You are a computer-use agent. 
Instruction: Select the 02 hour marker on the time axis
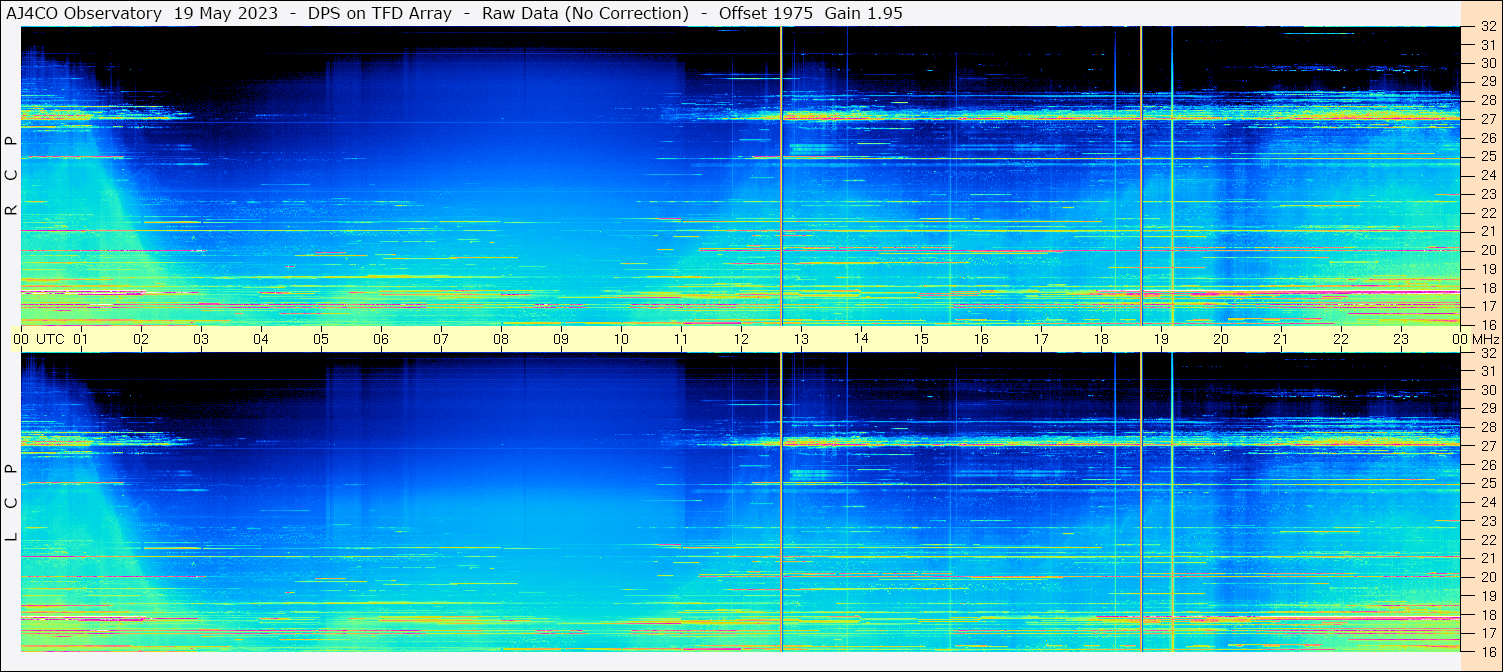[x=141, y=339]
